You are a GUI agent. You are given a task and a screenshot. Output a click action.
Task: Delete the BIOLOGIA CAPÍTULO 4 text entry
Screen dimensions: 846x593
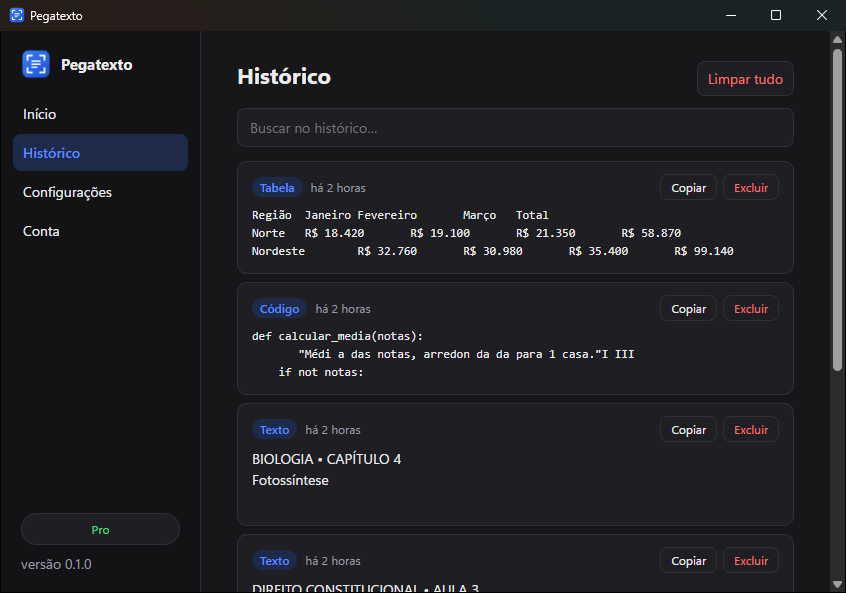point(751,430)
